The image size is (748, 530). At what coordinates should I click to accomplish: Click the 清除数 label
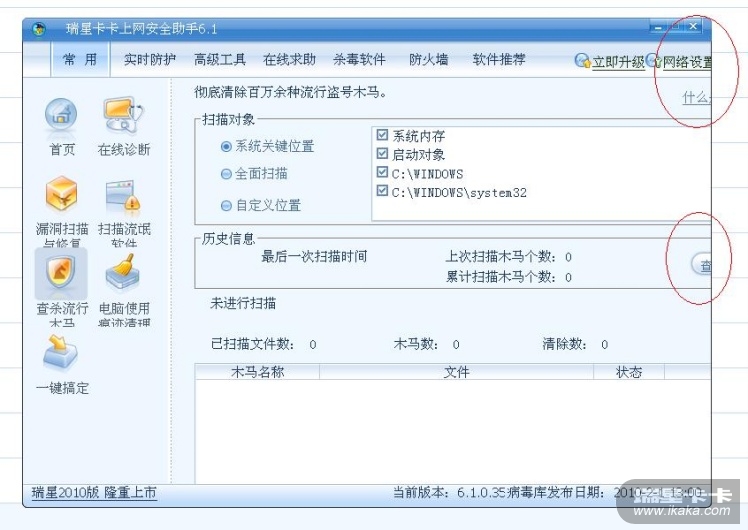click(564, 344)
